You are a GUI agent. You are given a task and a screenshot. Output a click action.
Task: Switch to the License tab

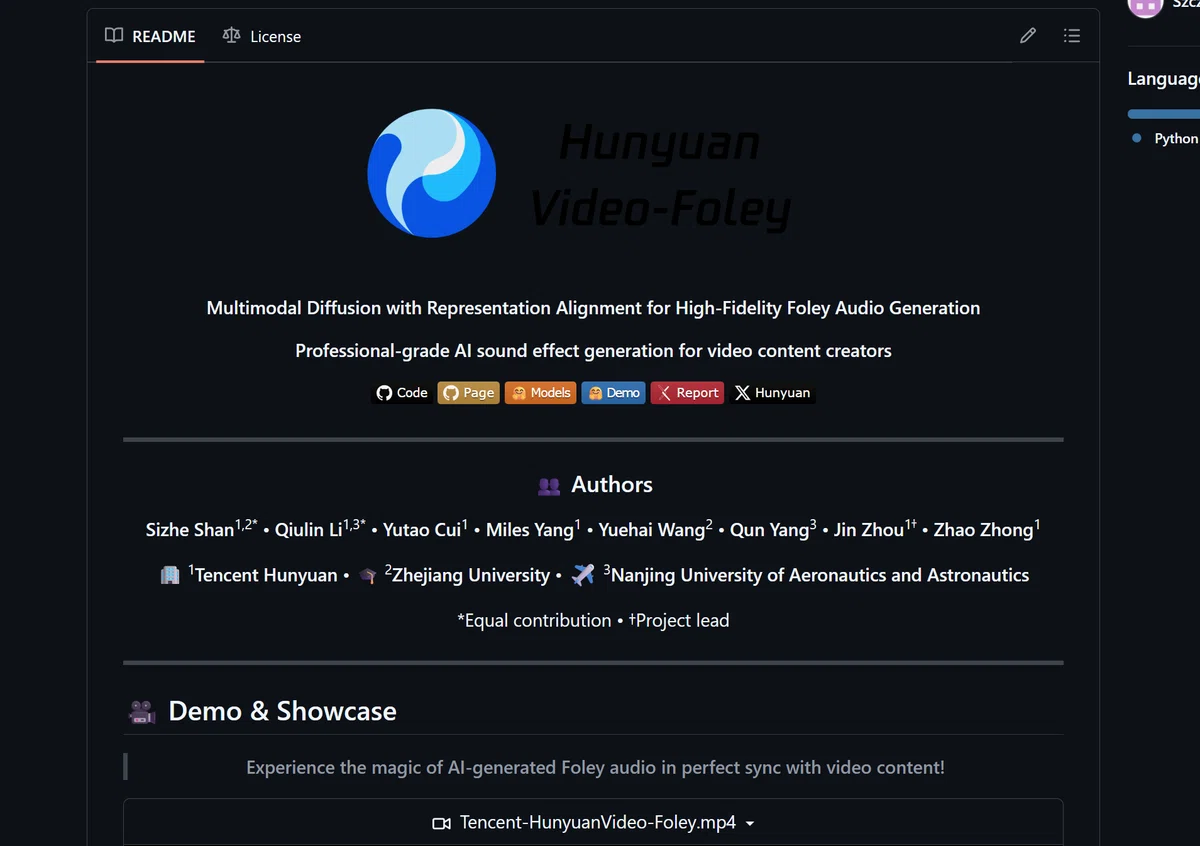pos(261,36)
